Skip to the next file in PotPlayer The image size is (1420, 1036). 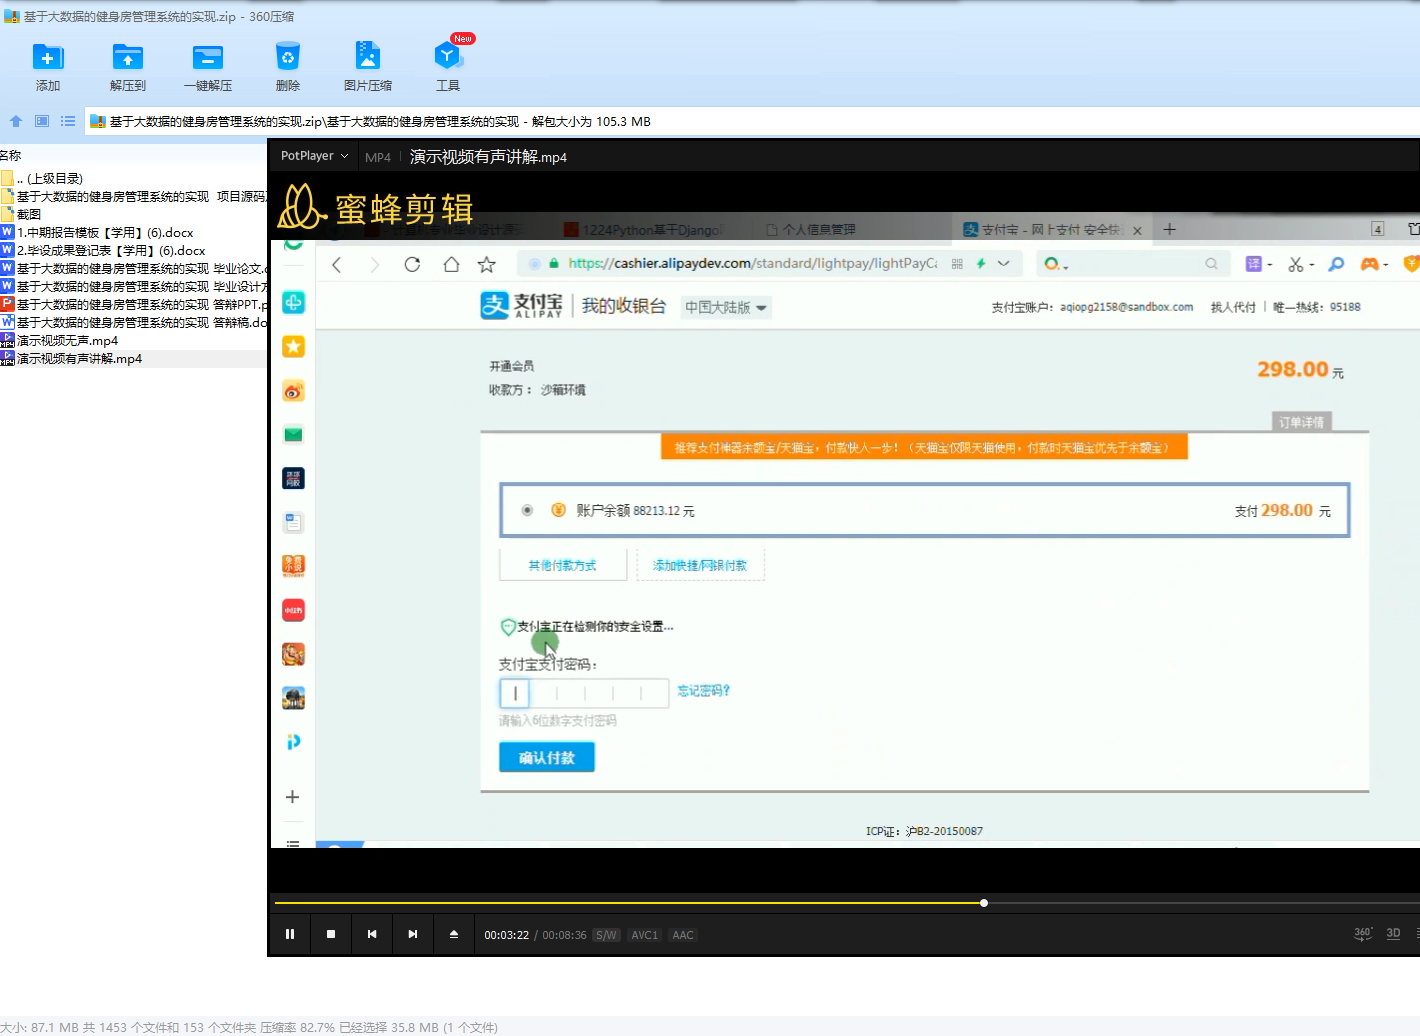[413, 934]
